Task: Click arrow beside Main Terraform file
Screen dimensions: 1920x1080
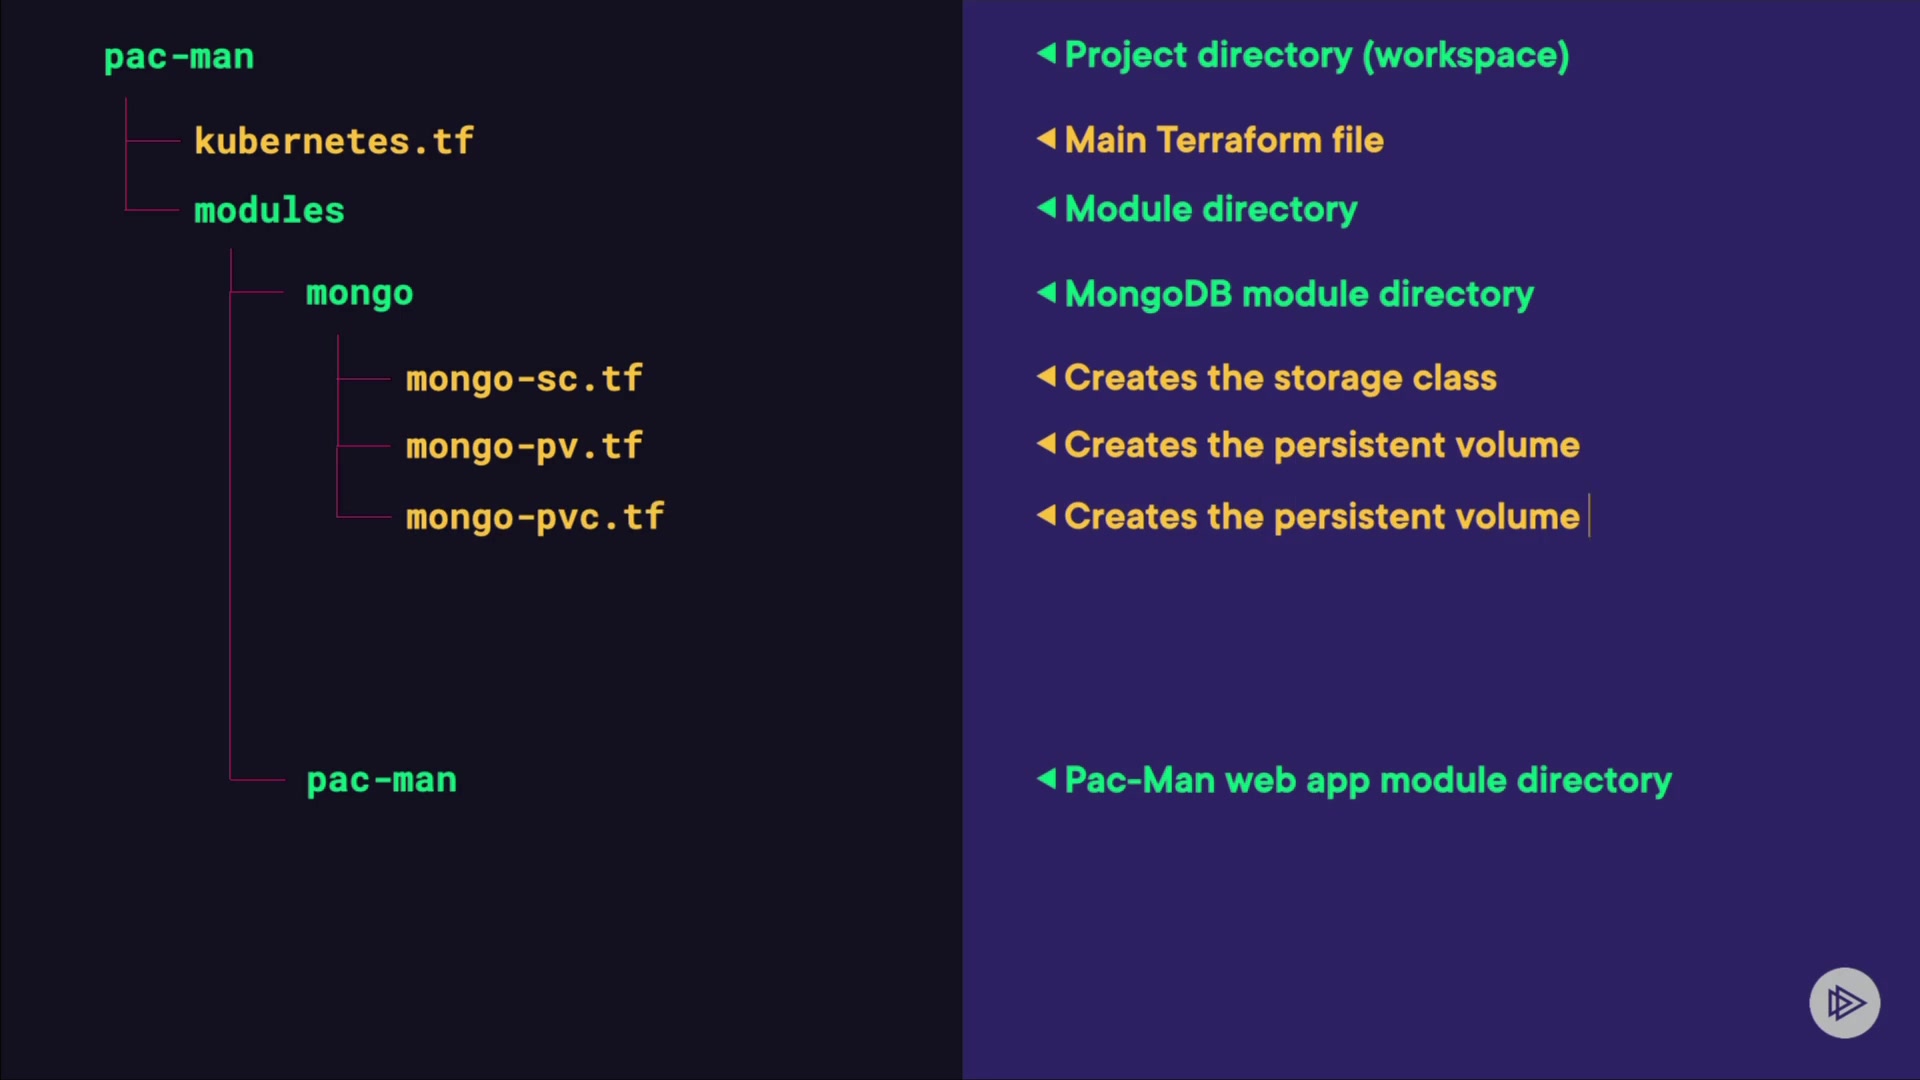Action: coord(1046,138)
